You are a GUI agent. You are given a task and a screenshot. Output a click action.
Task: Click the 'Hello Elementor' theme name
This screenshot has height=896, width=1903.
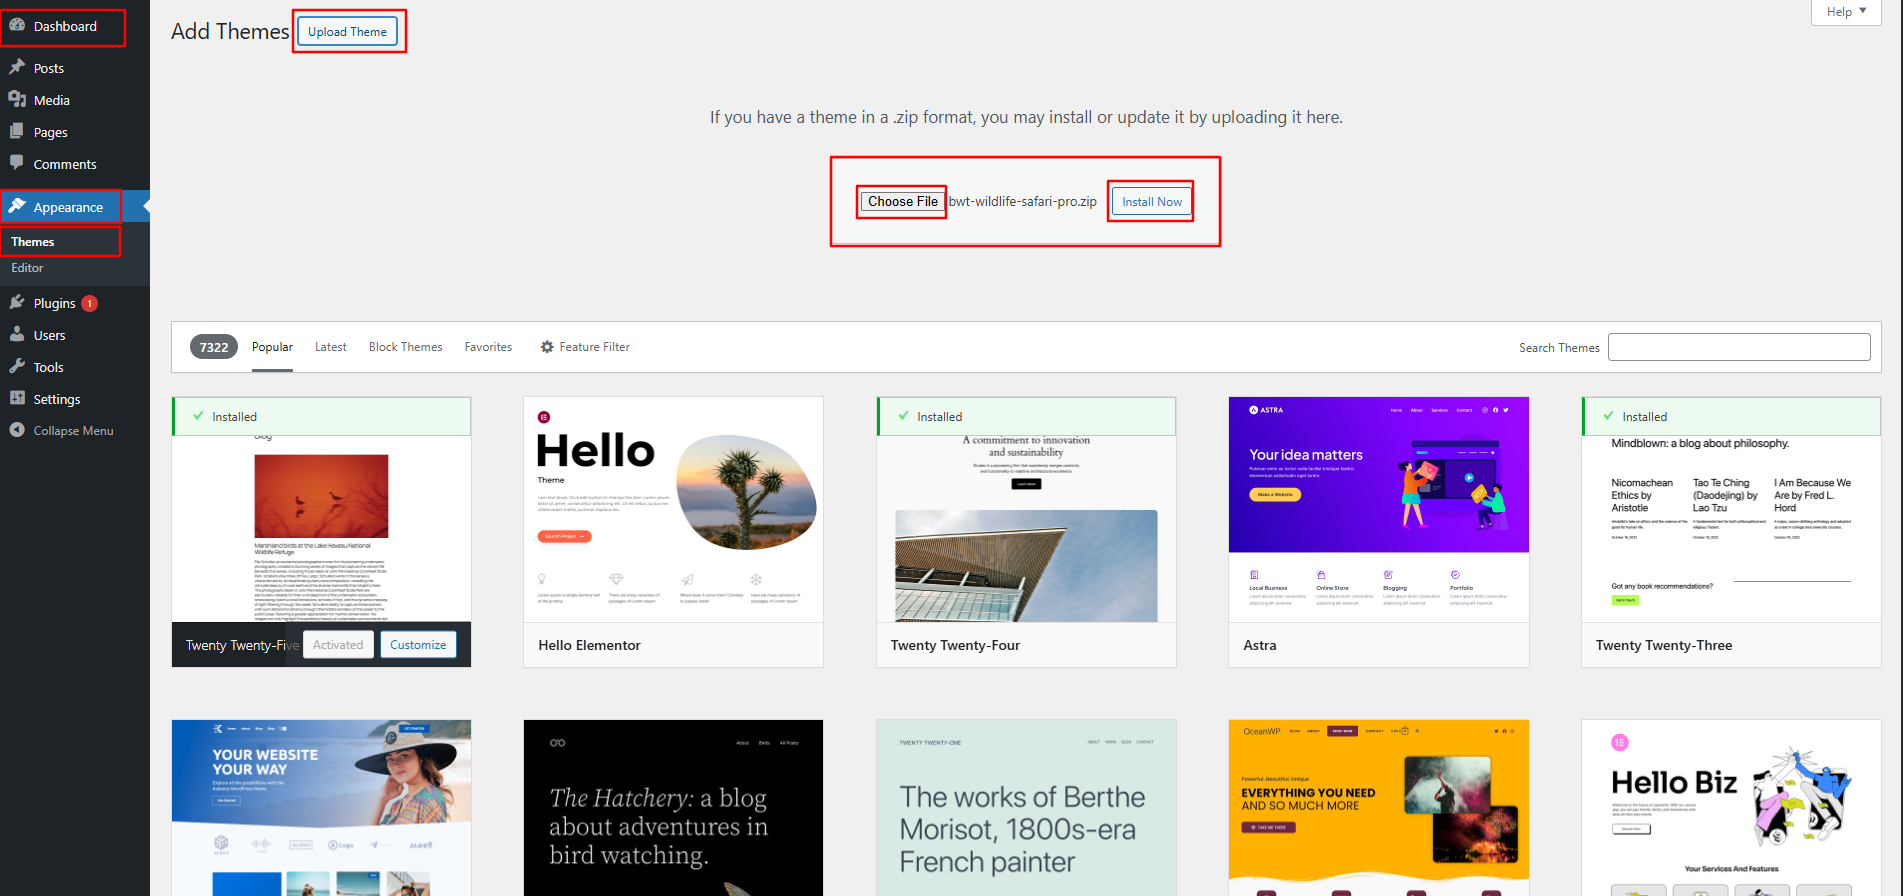point(589,645)
